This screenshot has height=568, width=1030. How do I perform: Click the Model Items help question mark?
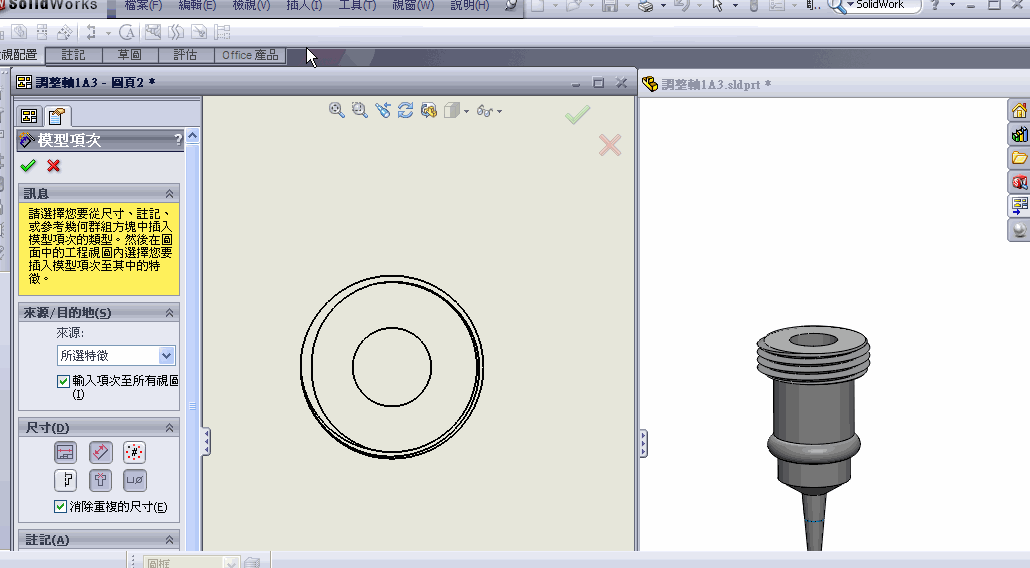(177, 139)
